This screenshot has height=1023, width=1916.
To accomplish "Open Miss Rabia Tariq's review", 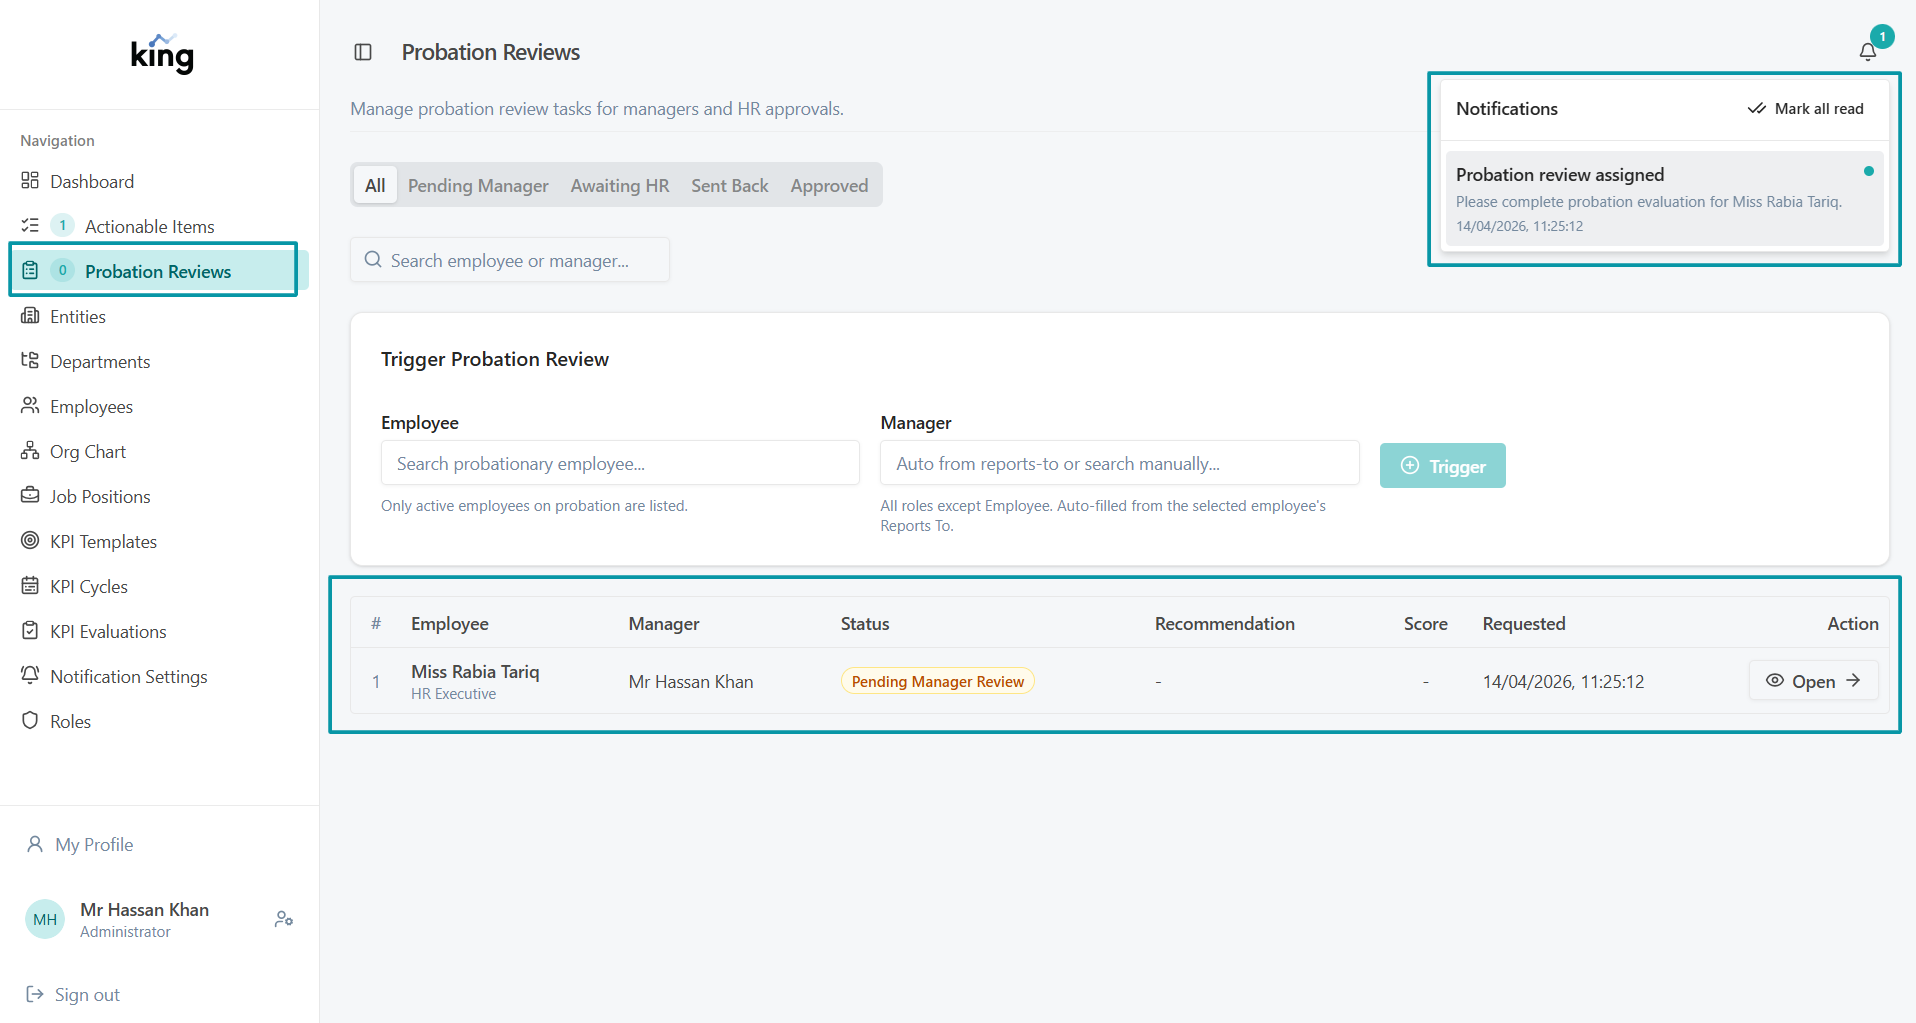I will pyautogui.click(x=1813, y=680).
